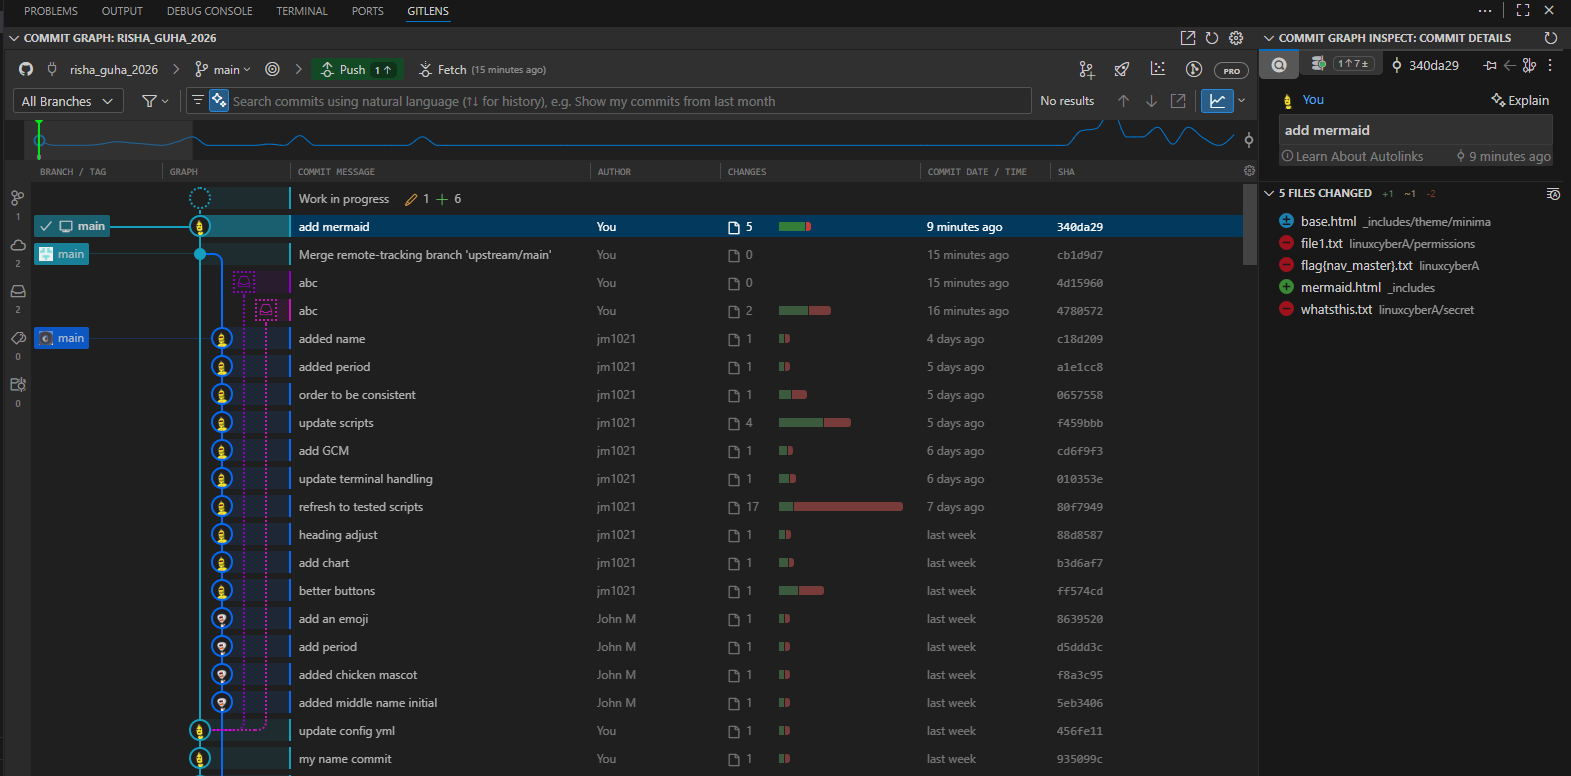This screenshot has width=1571, height=776.
Task: Click the create branch icon in toolbar
Action: click(x=1087, y=70)
